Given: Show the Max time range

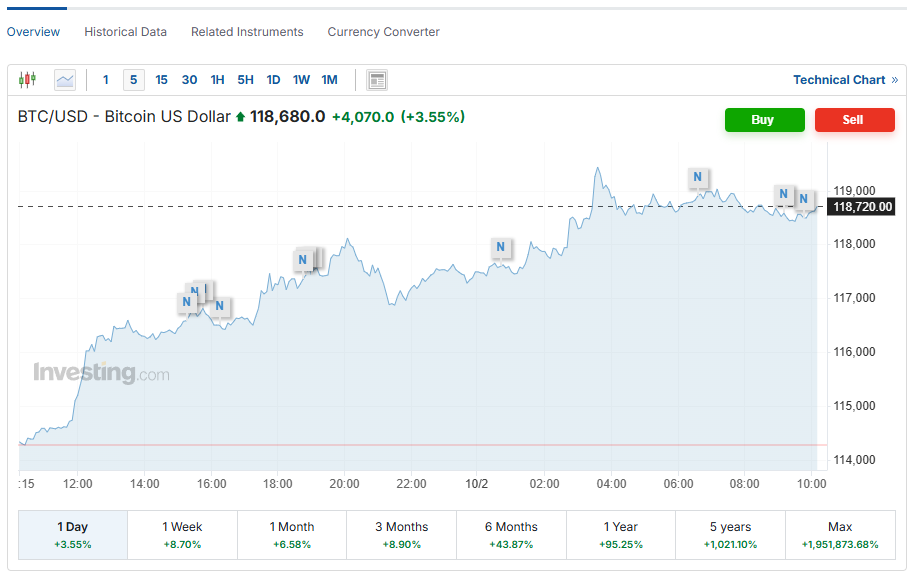Looking at the screenshot, I should tap(840, 535).
